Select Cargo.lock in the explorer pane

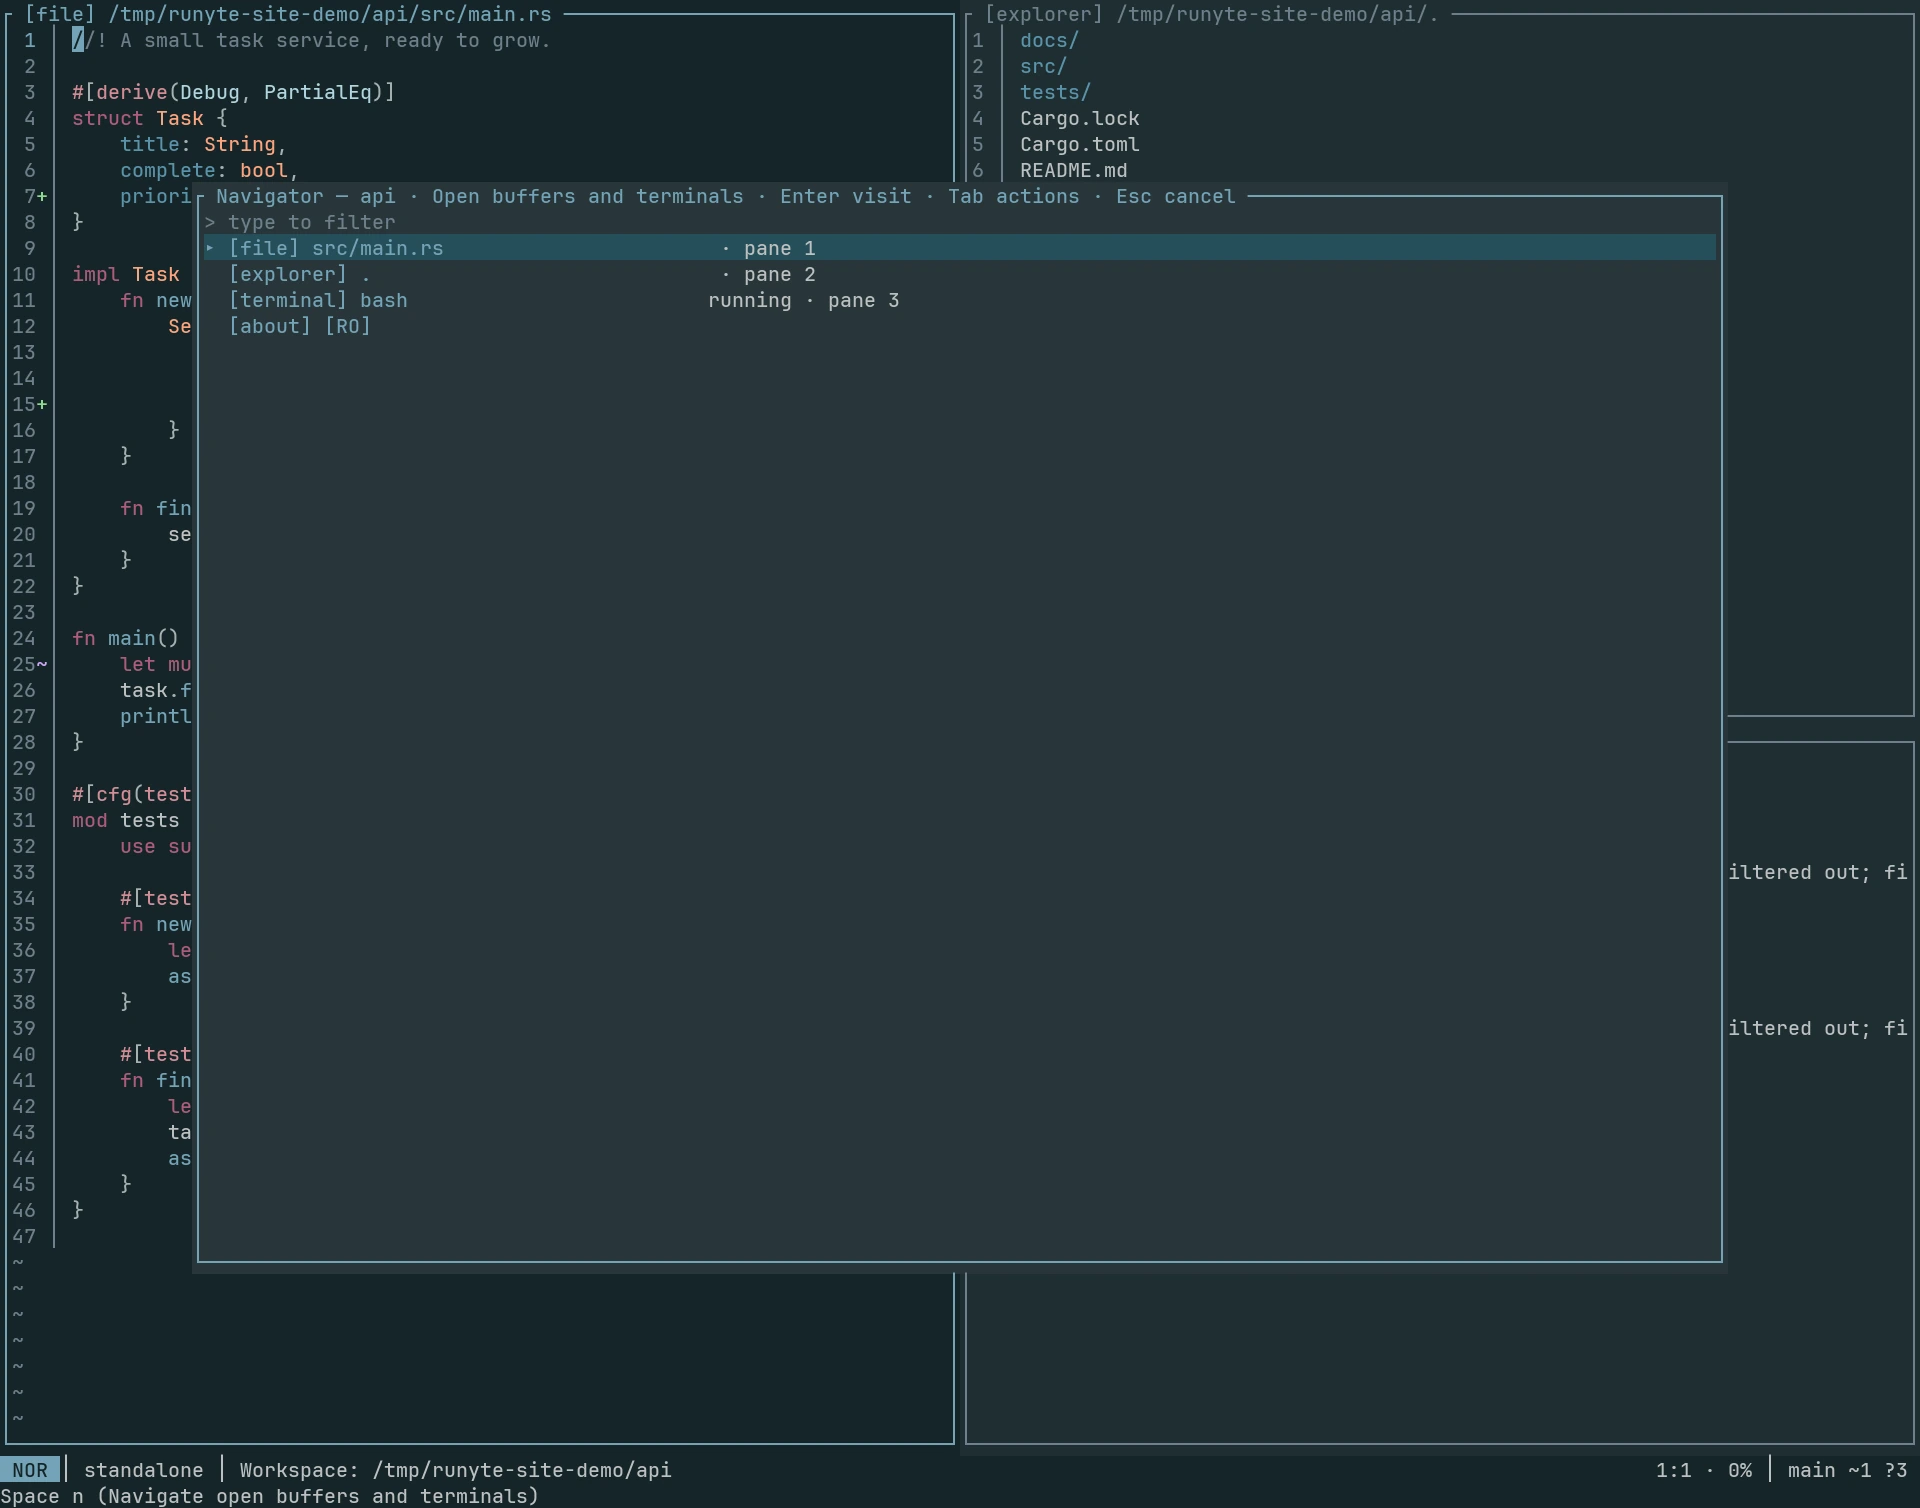pos(1079,118)
